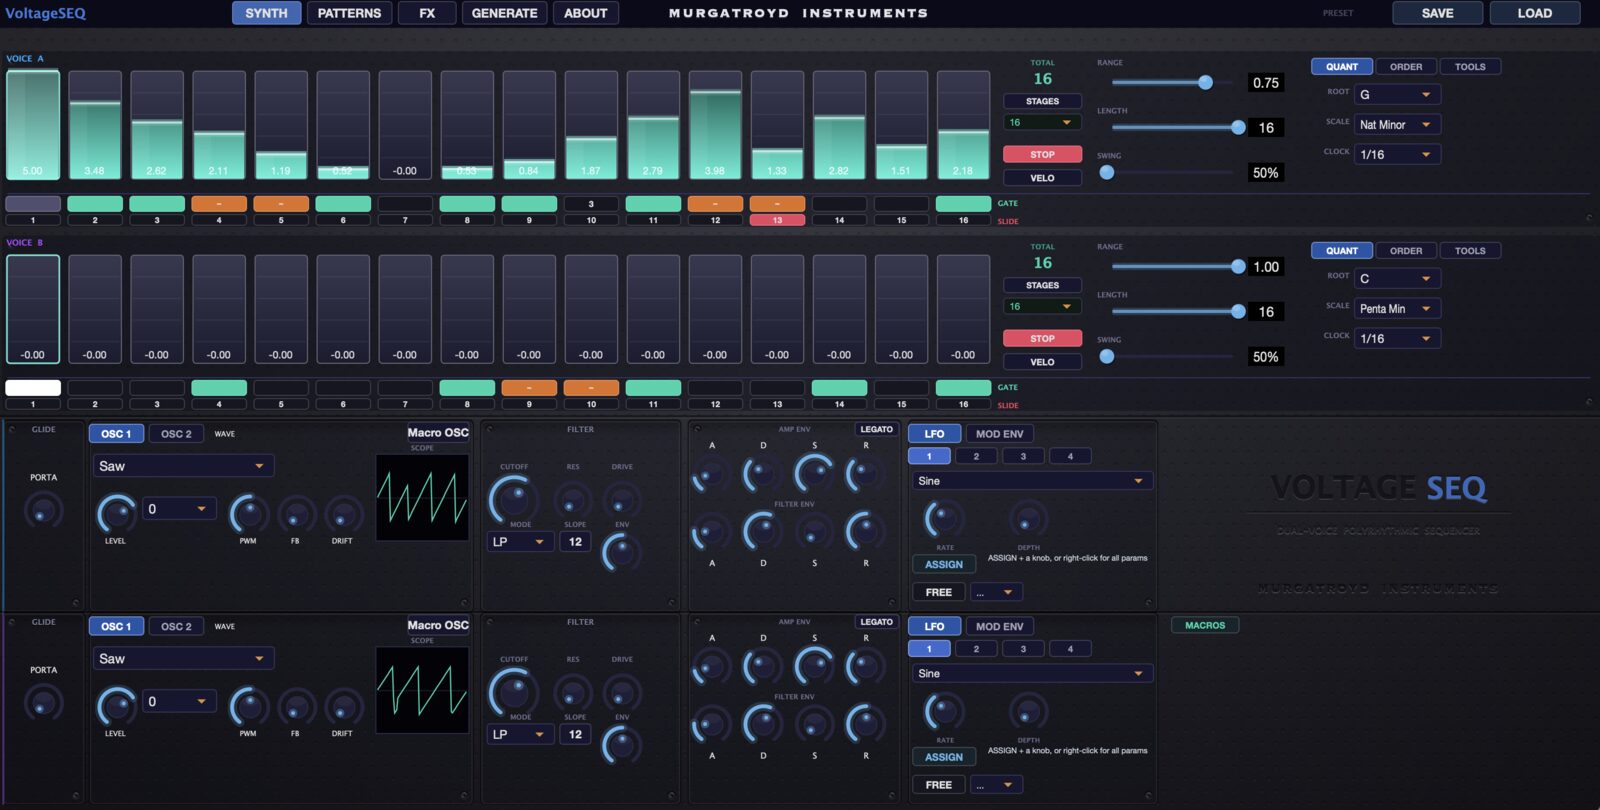Screen dimensions: 1600x810
Task: Click the Voice A filter RES knob
Action: pyautogui.click(x=573, y=500)
